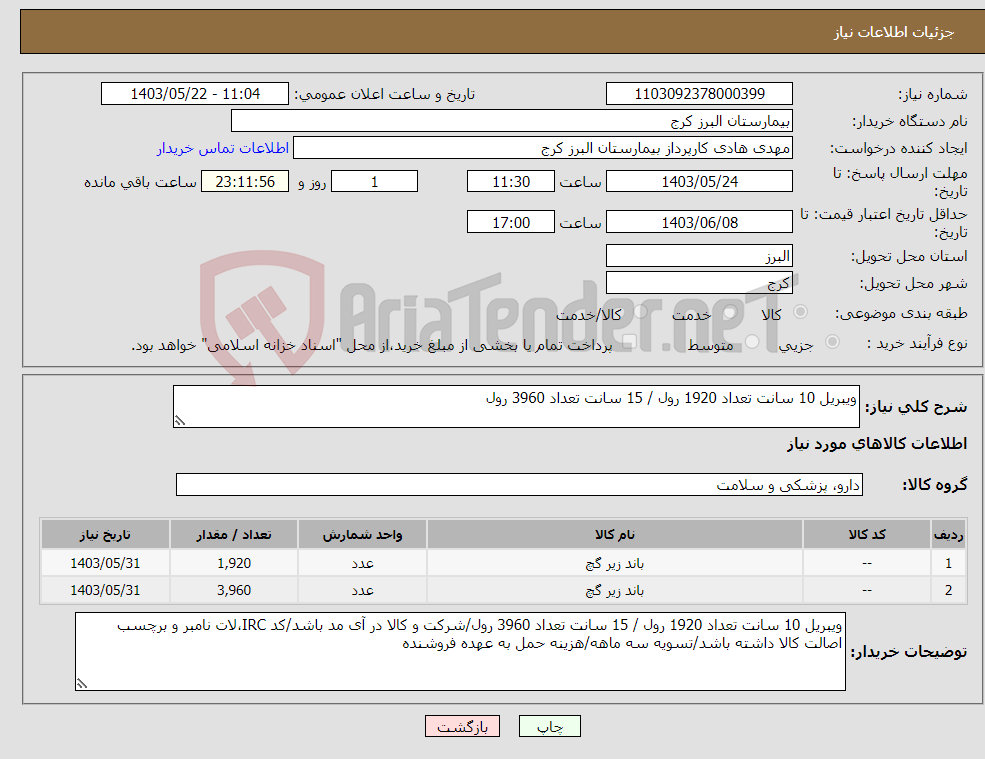Select the خدمت radio button
This screenshot has width=985, height=759.
[729, 312]
